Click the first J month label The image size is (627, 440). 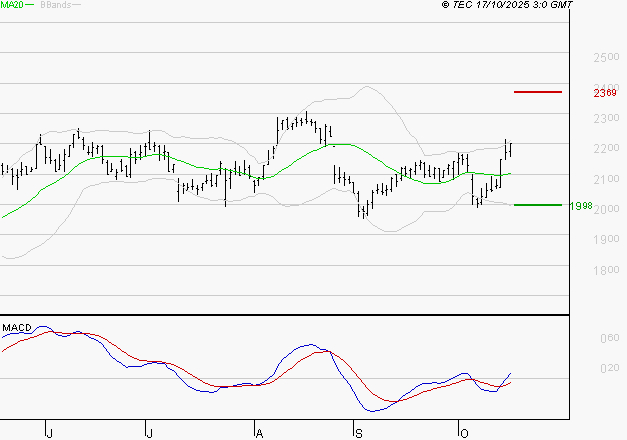coord(49,434)
